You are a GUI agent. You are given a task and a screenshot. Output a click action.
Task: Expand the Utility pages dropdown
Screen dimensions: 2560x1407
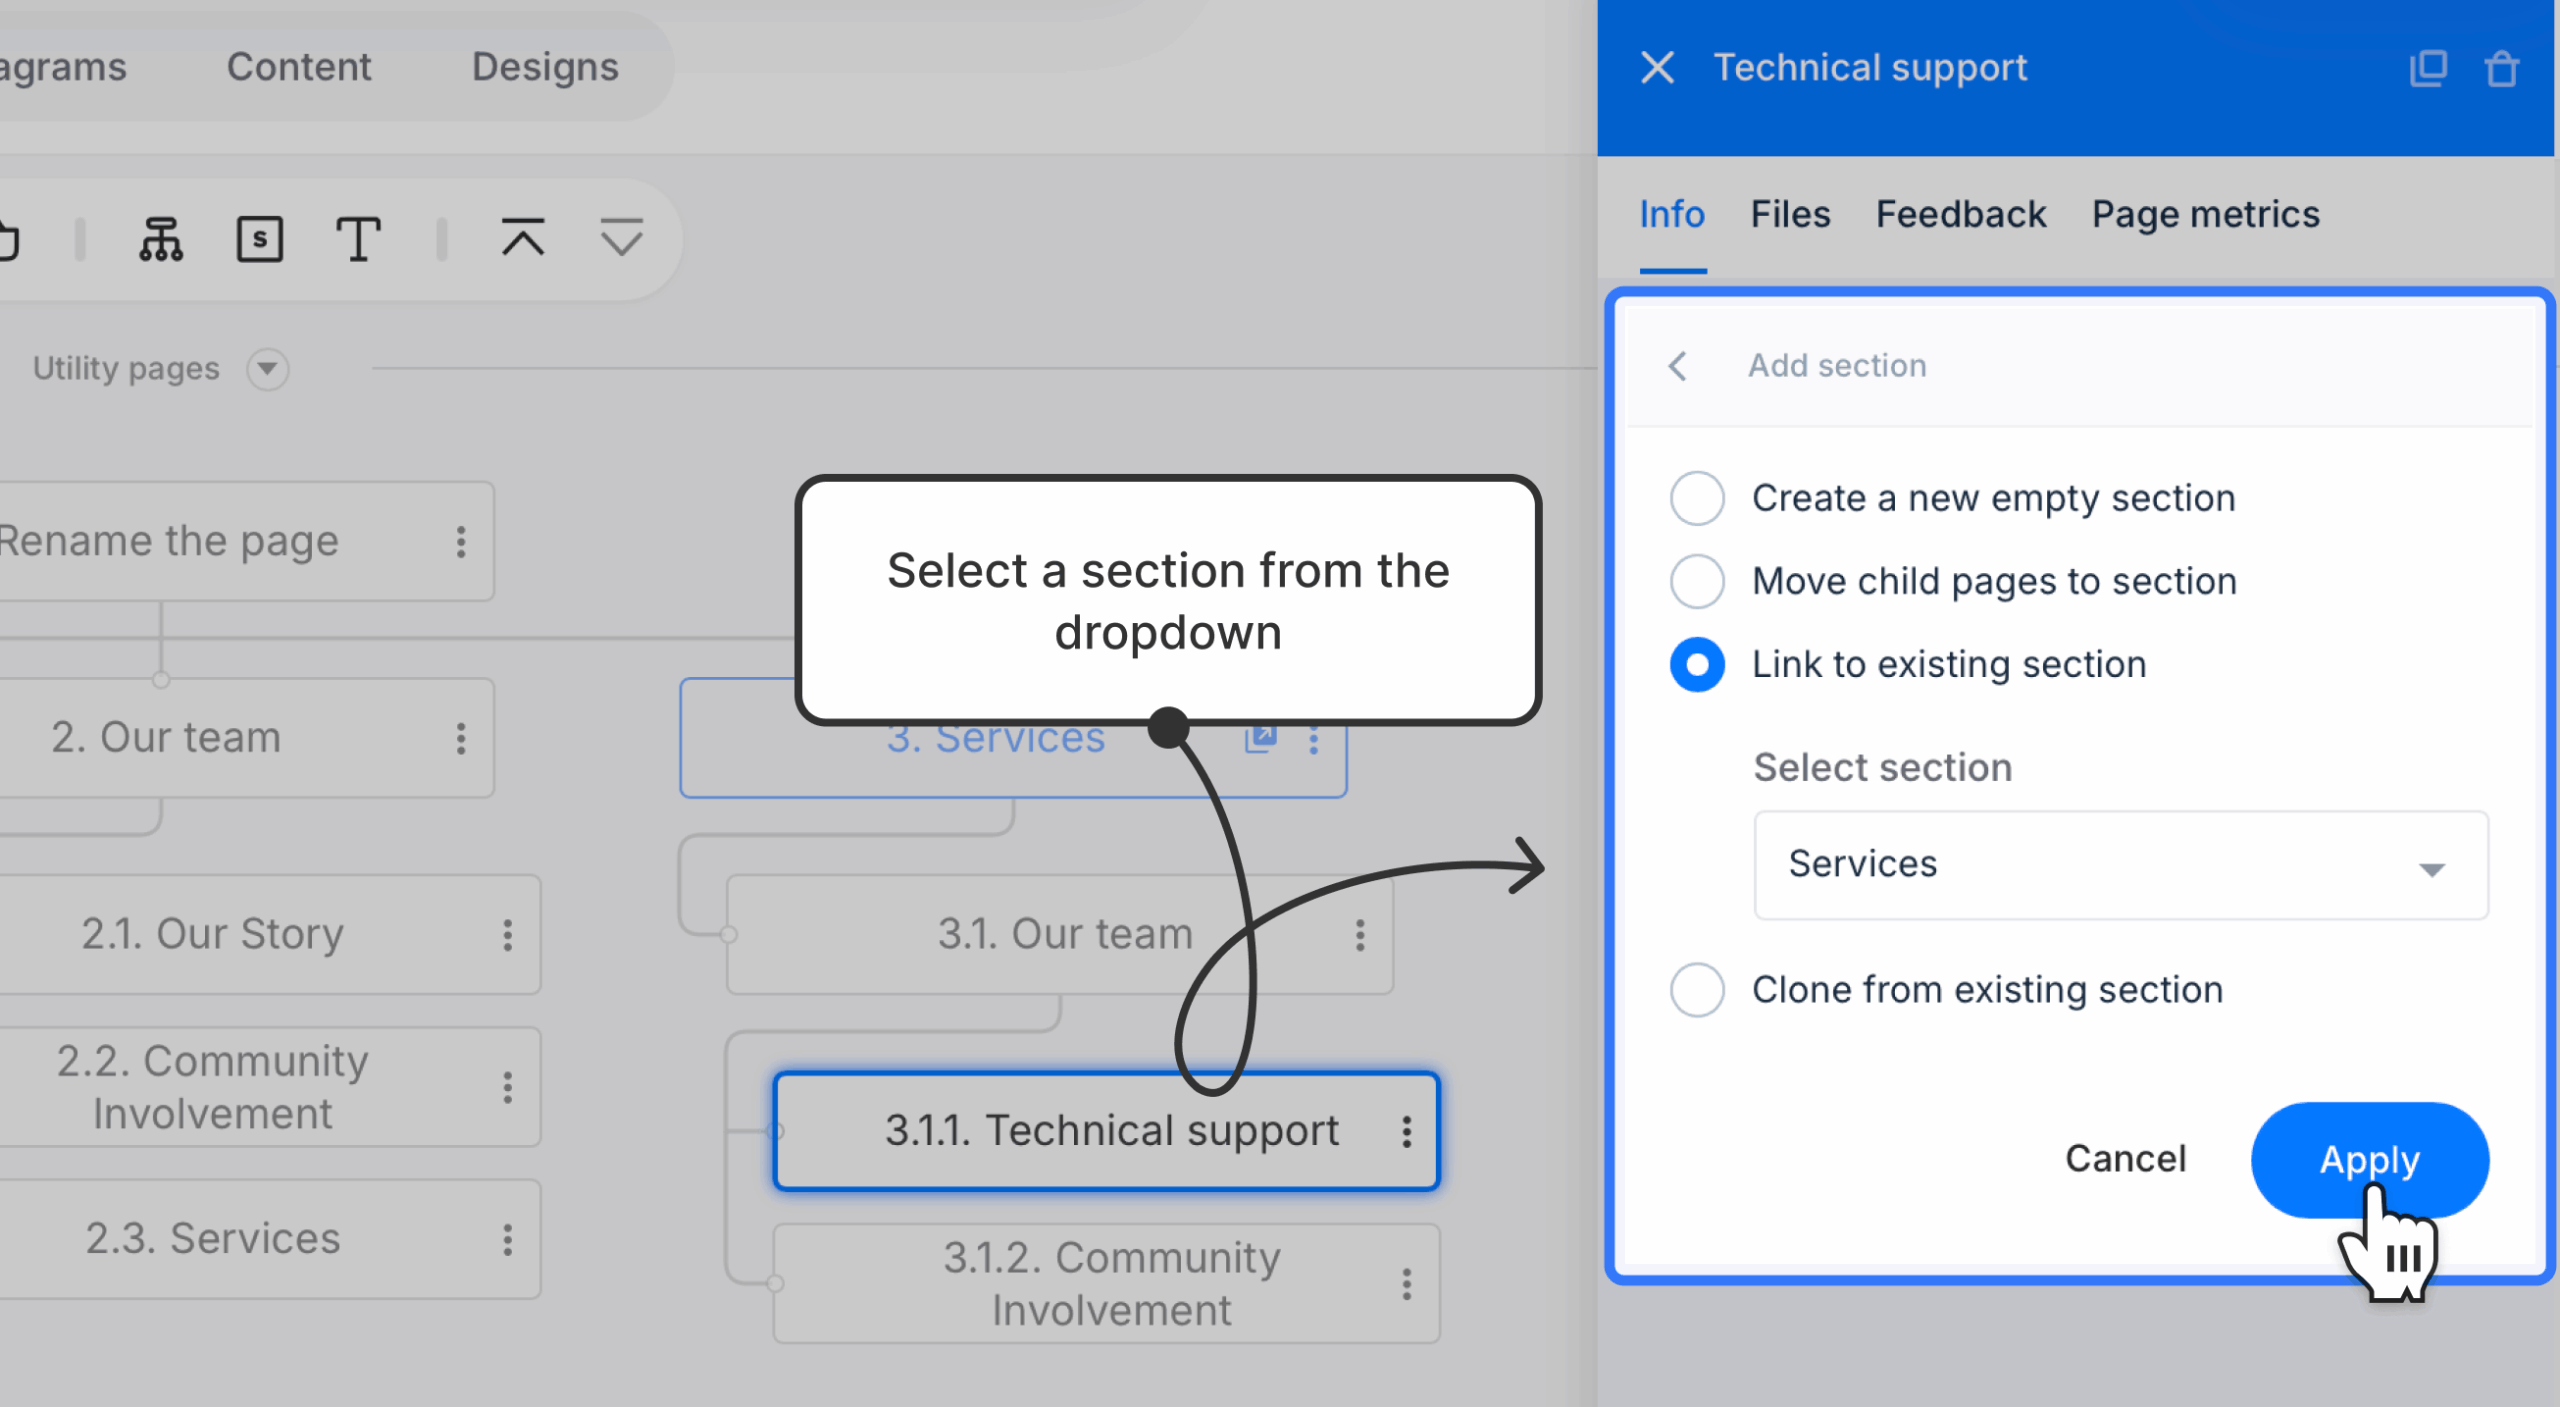[x=267, y=369]
